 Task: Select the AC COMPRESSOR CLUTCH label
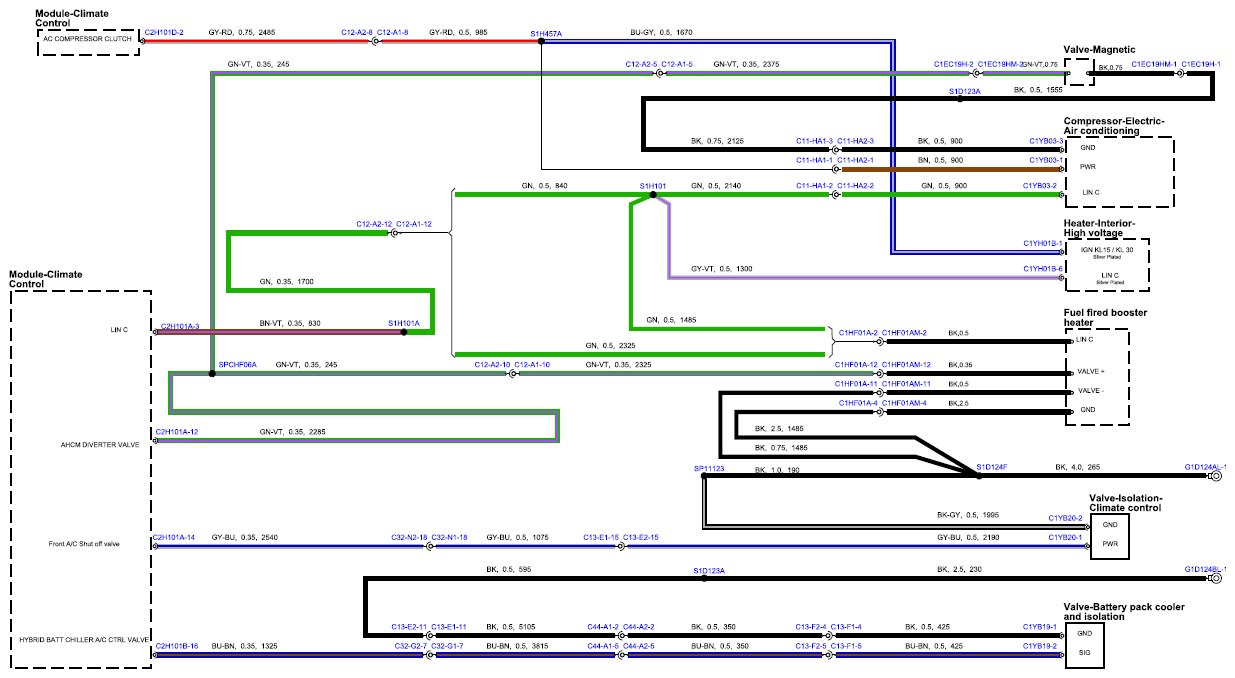click(x=86, y=41)
